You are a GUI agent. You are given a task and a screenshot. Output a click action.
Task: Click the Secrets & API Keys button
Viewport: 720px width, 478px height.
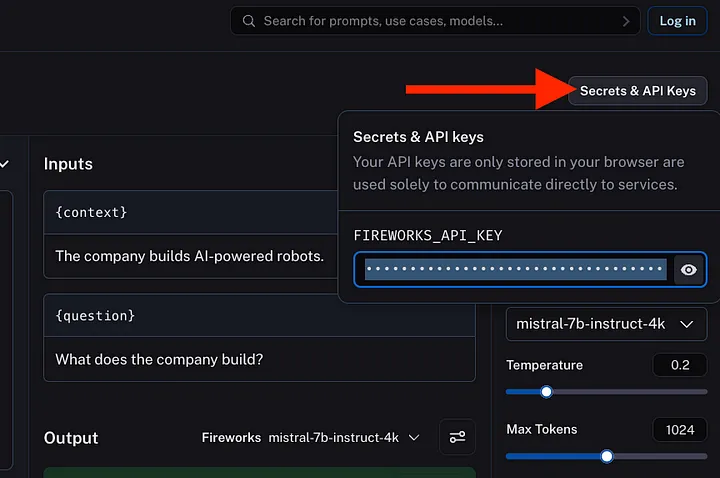pos(637,91)
